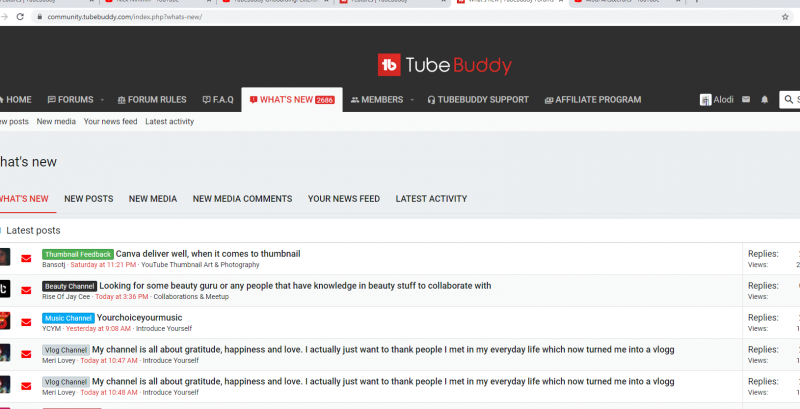Screen dimensions: 800x409
Task: Switch to the New Posts tab
Action: (88, 199)
